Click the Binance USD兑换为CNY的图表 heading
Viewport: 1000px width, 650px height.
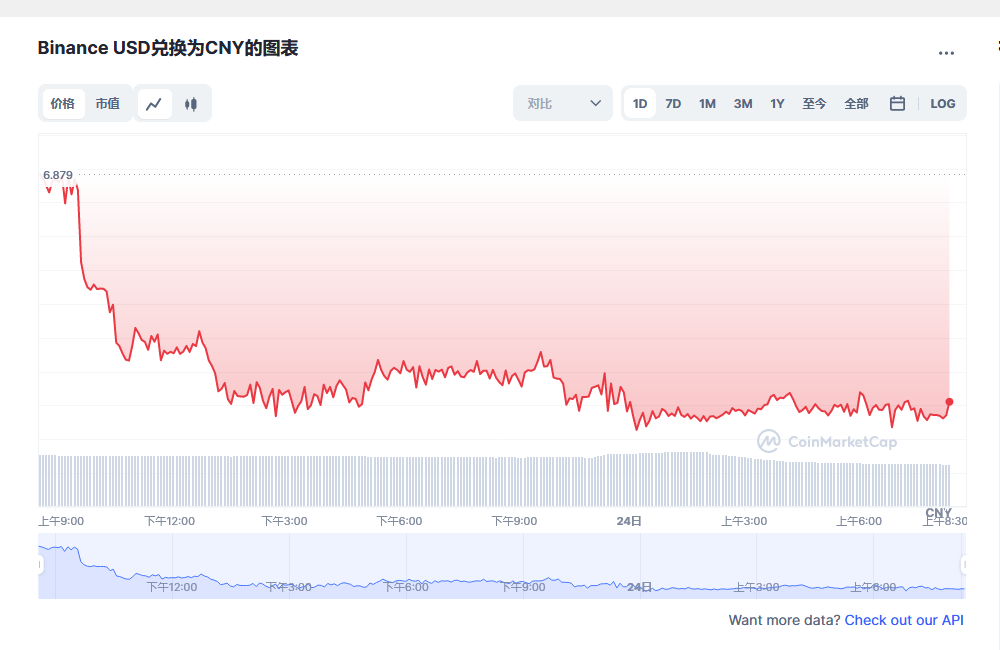pos(168,48)
